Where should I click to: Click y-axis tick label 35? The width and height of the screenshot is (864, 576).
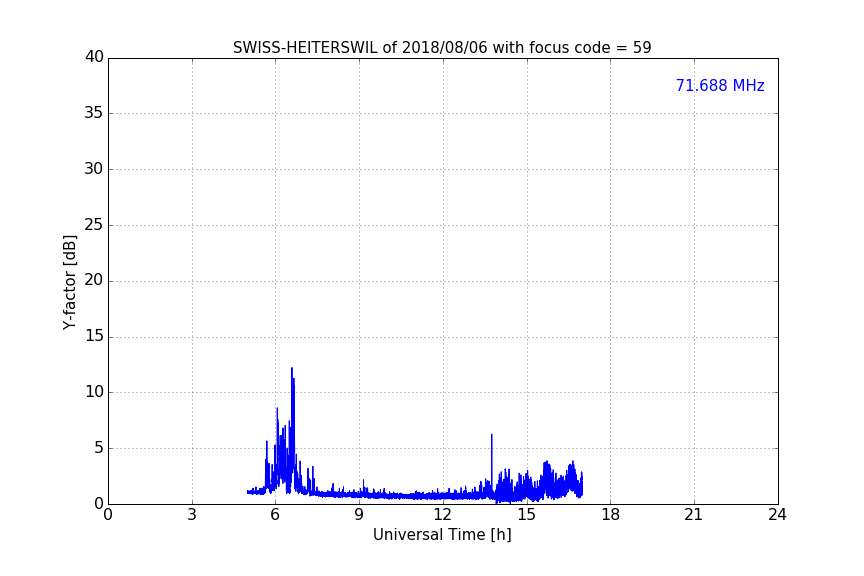coord(94,113)
